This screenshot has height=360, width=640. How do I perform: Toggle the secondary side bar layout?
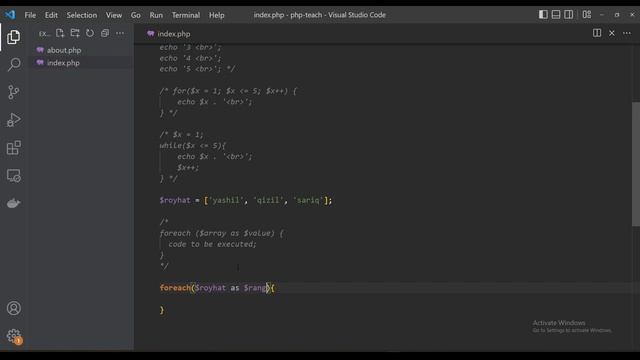click(568, 15)
